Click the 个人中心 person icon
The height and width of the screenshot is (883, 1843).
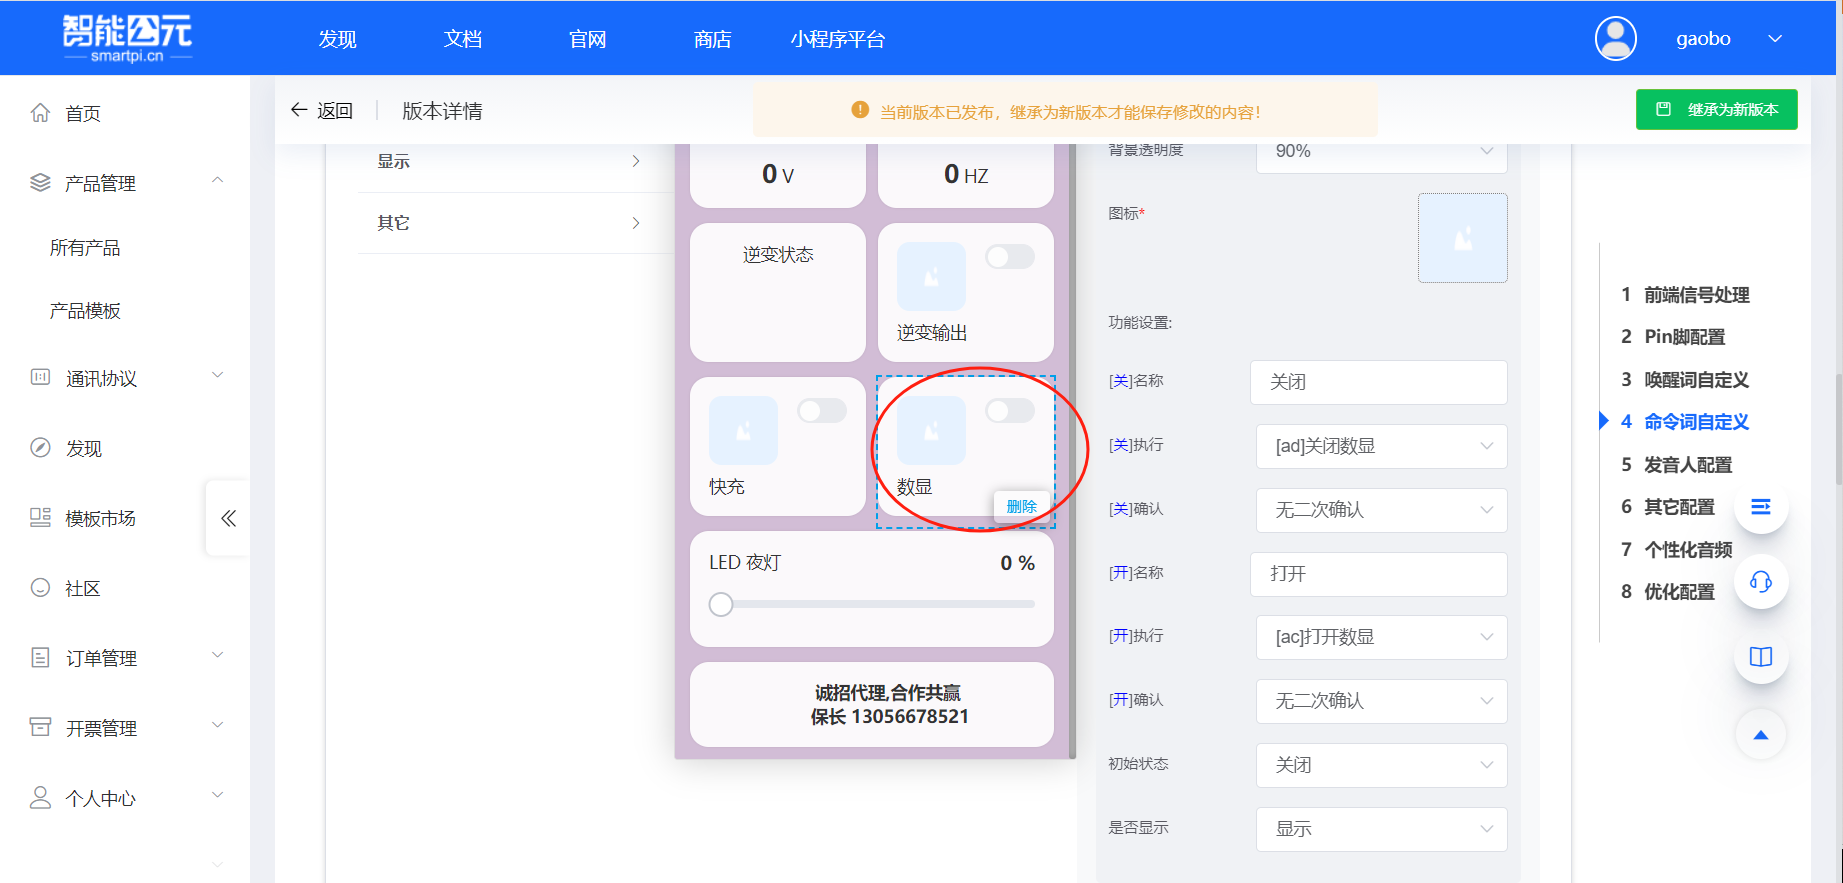pos(40,798)
